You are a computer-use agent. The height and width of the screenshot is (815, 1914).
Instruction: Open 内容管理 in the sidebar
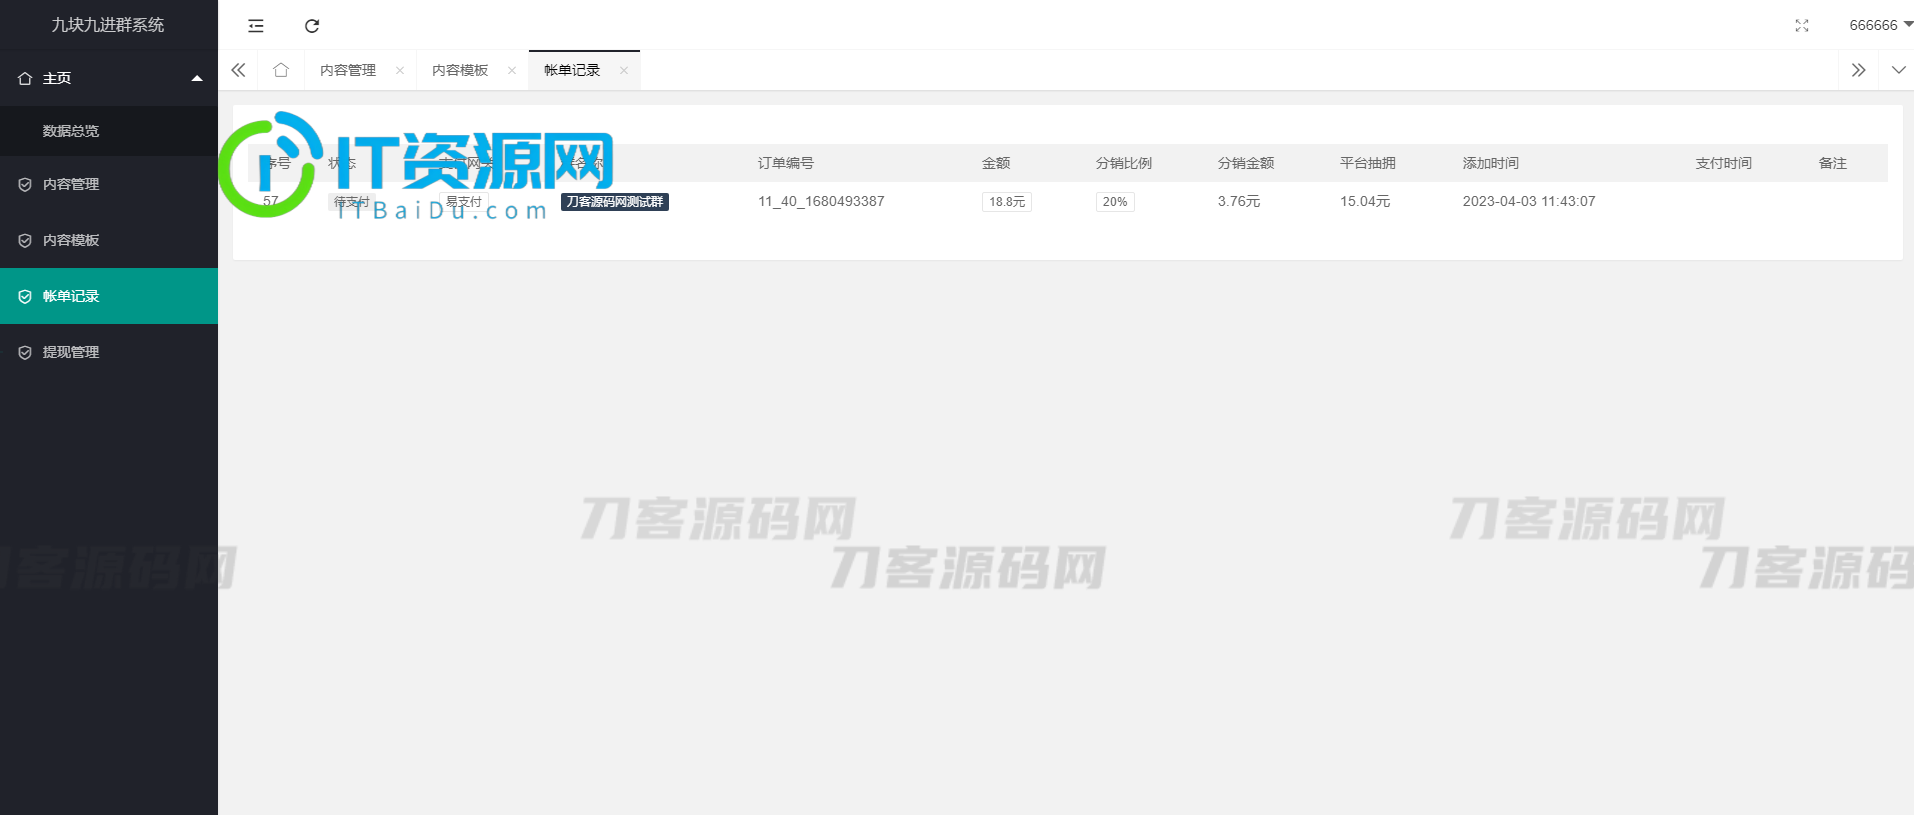pyautogui.click(x=109, y=184)
